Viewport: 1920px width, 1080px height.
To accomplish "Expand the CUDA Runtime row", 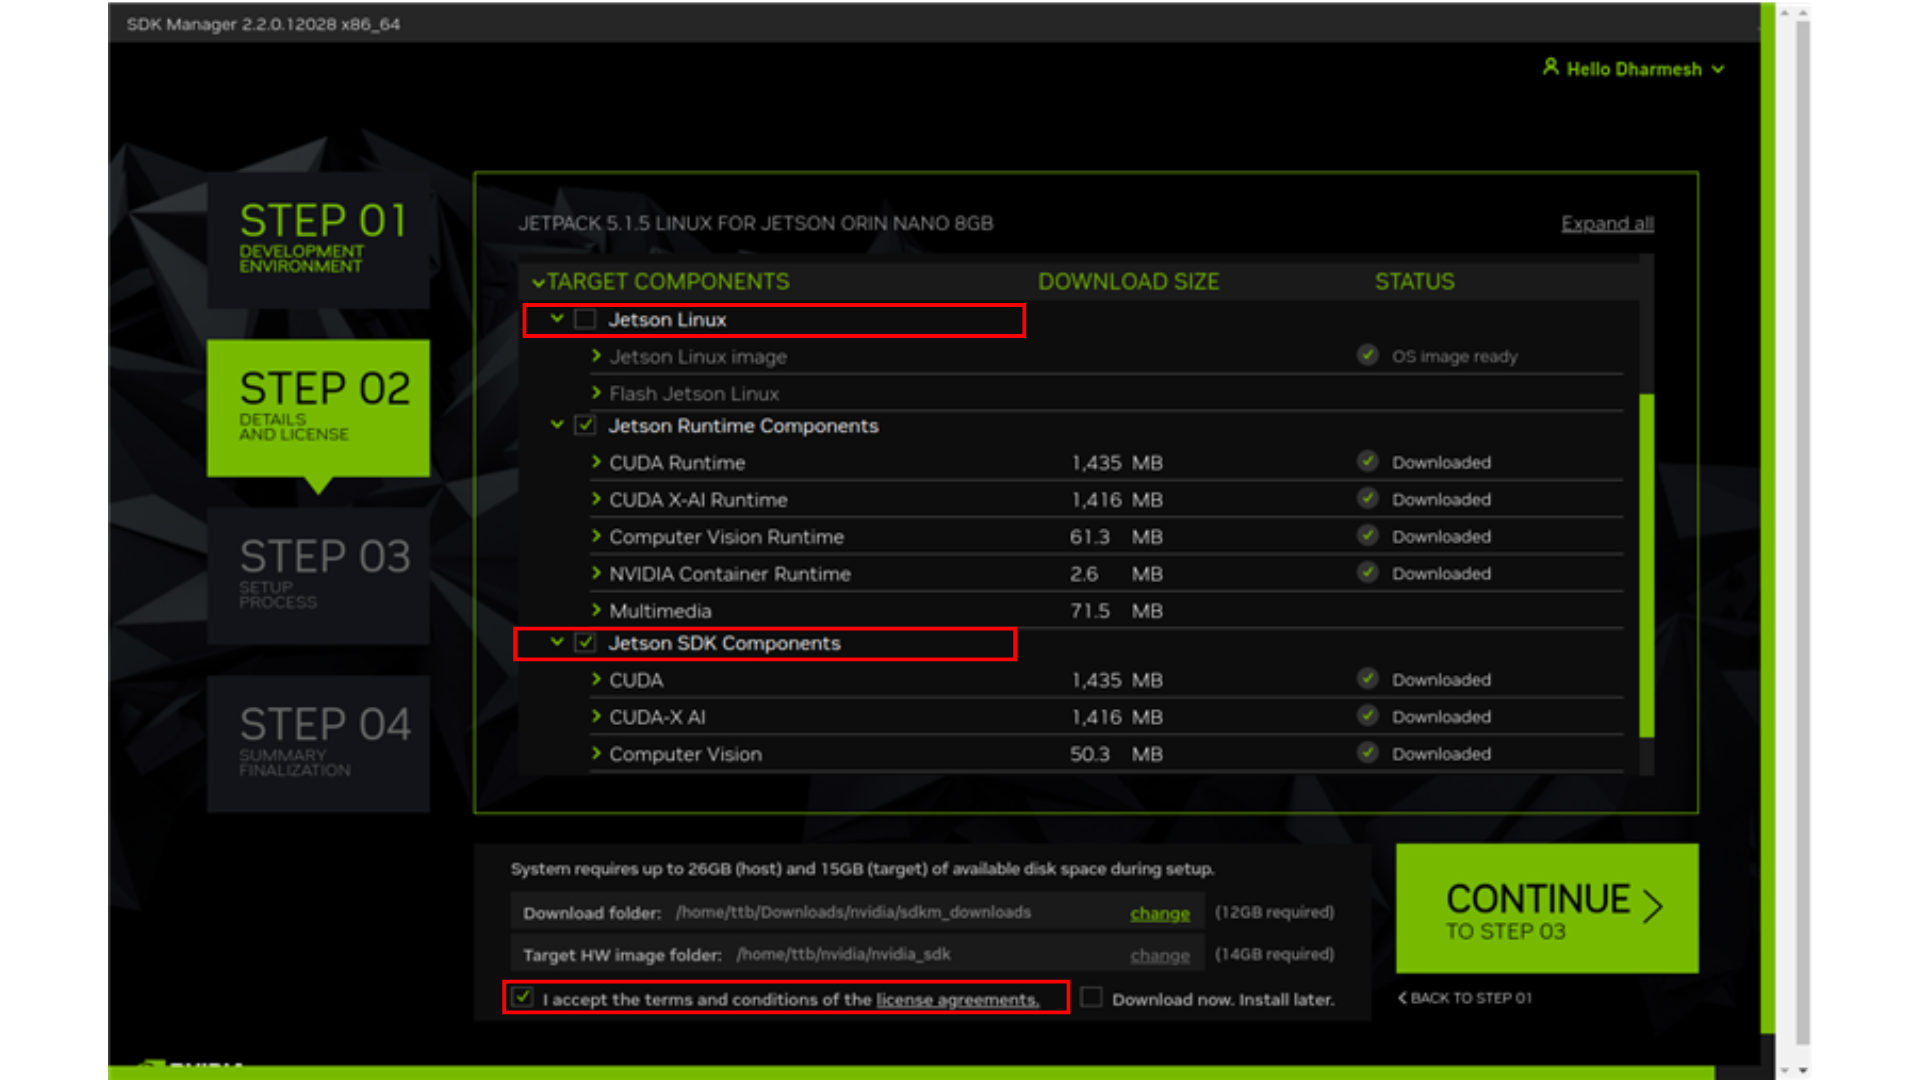I will click(596, 462).
